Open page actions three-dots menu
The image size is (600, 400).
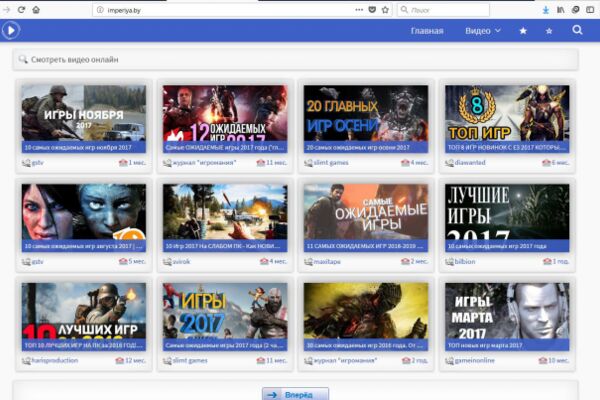point(359,10)
